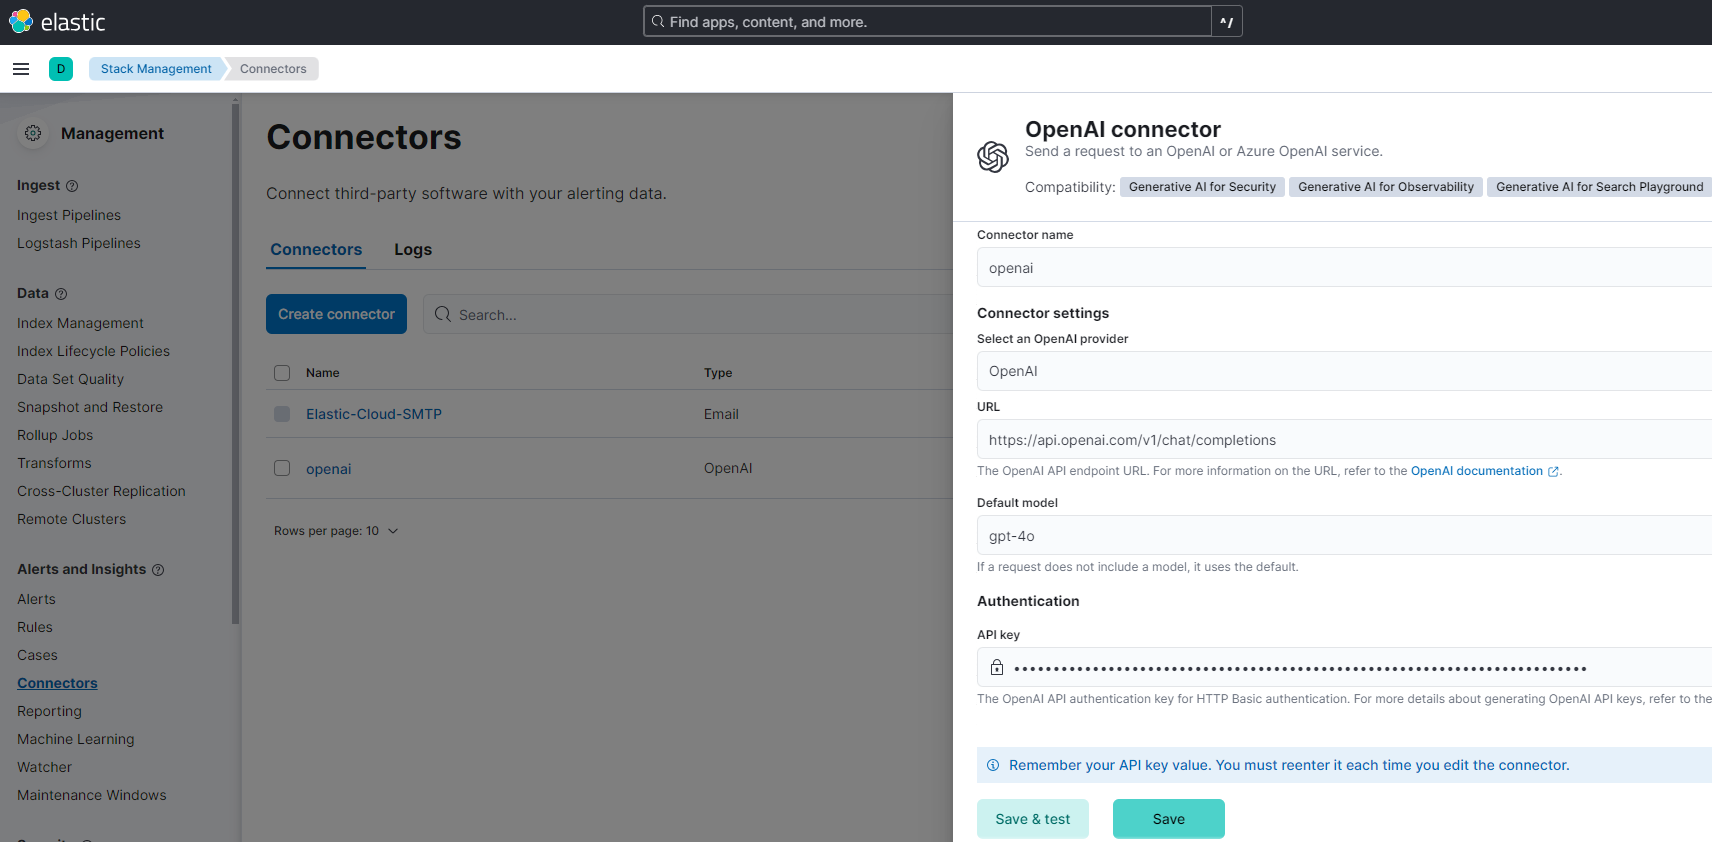Image resolution: width=1712 pixels, height=842 pixels.
Task: Click Stack Management breadcrumb
Action: tap(156, 69)
